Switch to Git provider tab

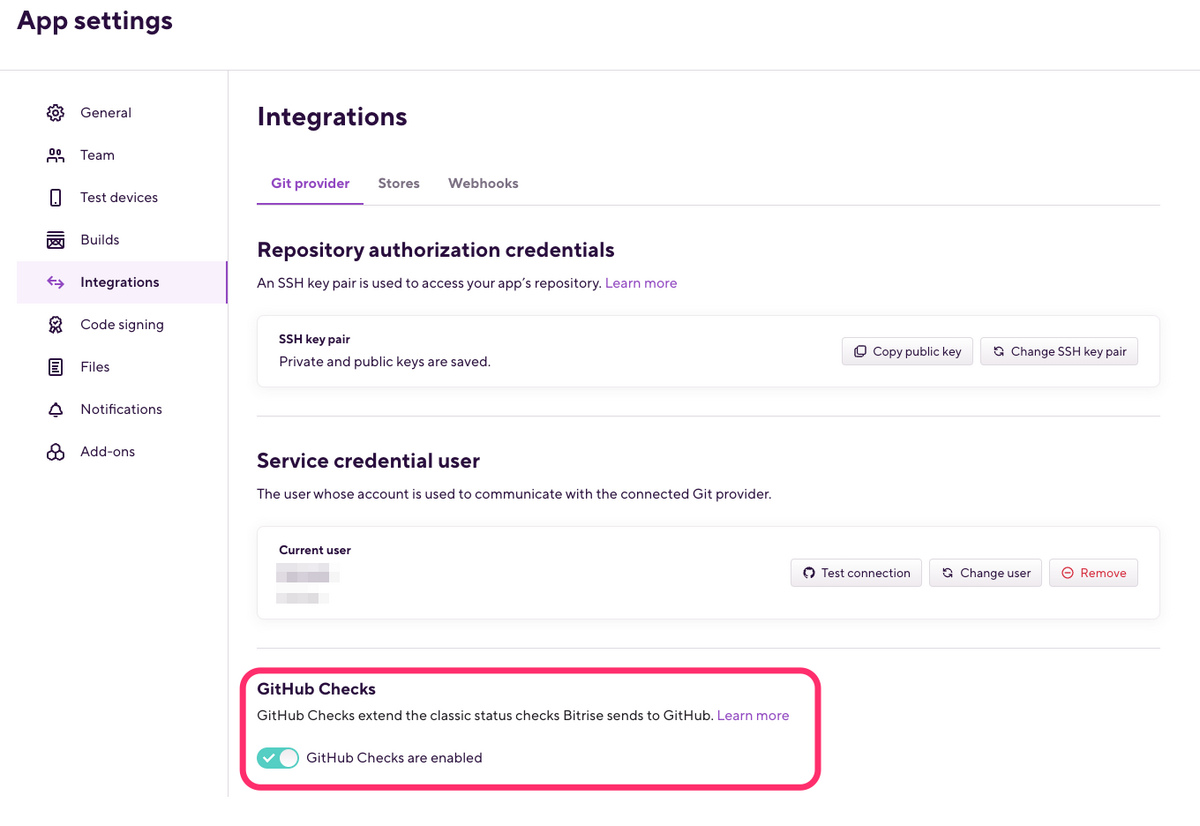310,184
